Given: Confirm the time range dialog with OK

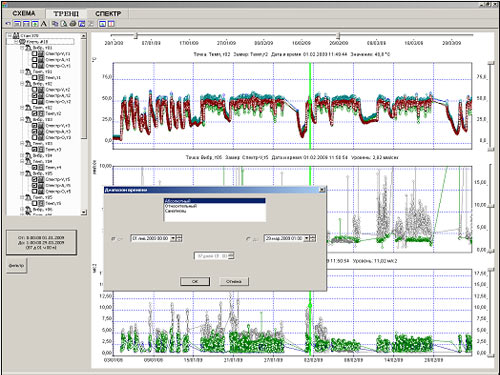Looking at the screenshot, I should 195,281.
